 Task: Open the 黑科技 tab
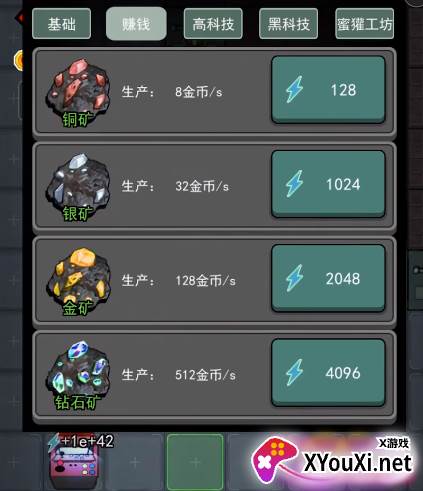pos(288,24)
